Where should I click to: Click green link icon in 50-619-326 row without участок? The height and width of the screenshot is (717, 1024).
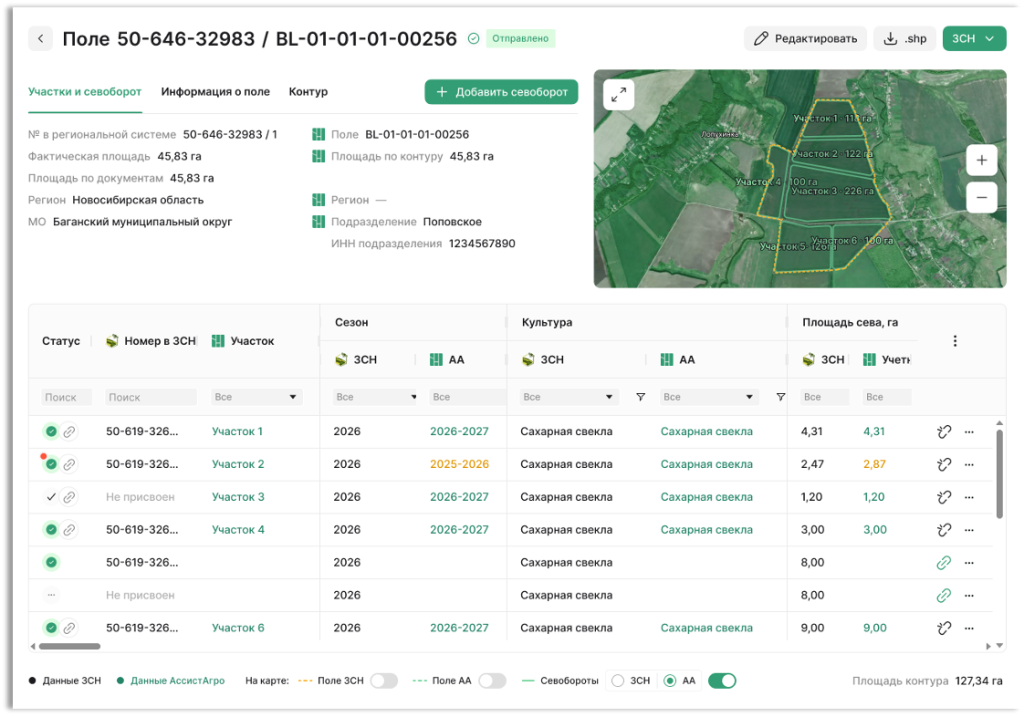(944, 562)
